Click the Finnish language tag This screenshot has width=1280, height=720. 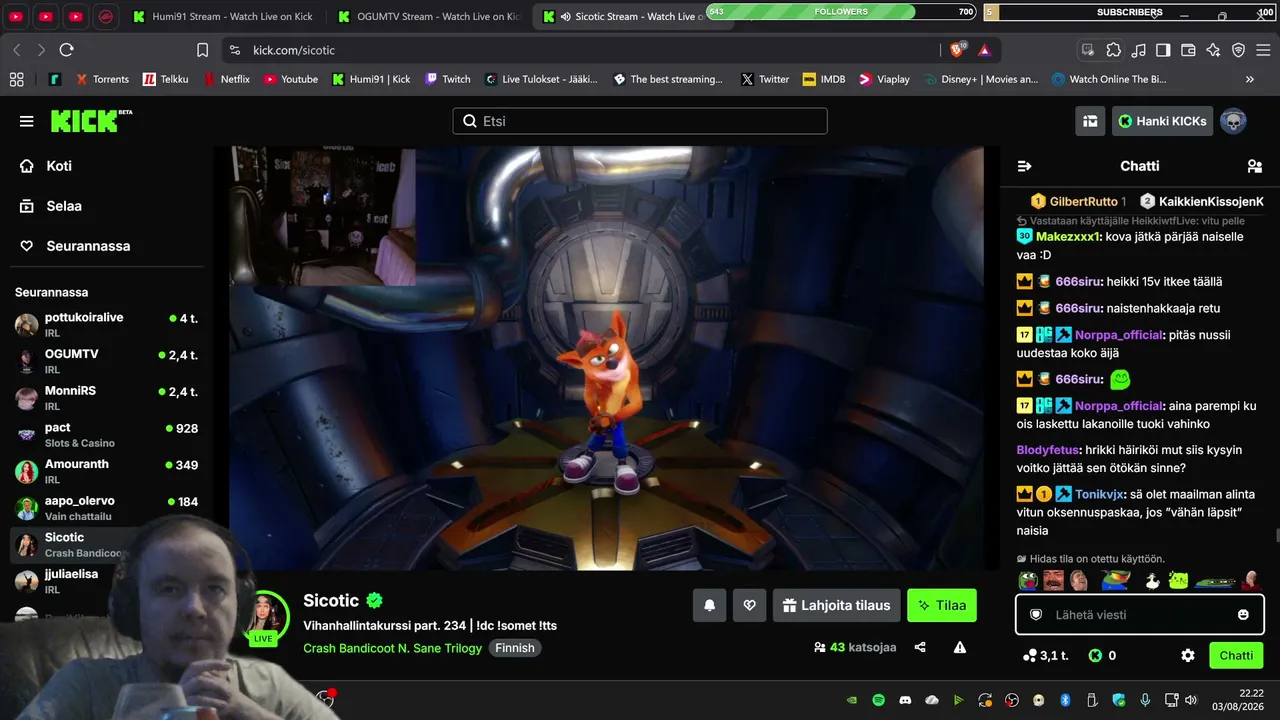[515, 648]
